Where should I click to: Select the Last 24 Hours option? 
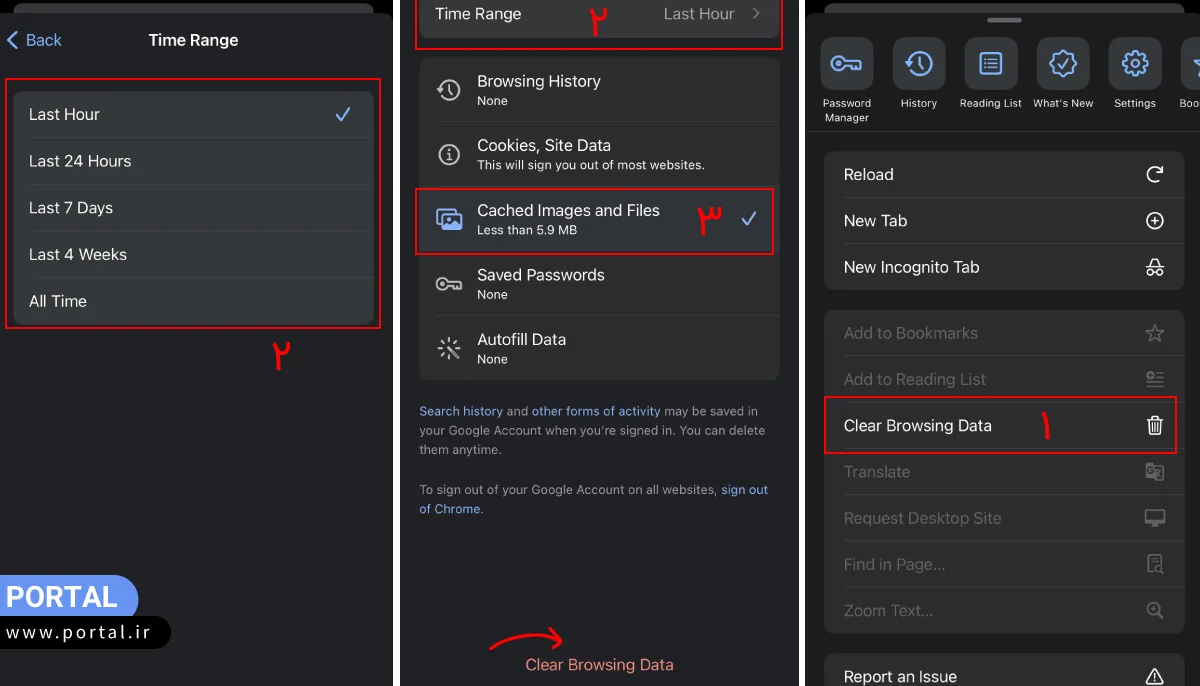192,161
